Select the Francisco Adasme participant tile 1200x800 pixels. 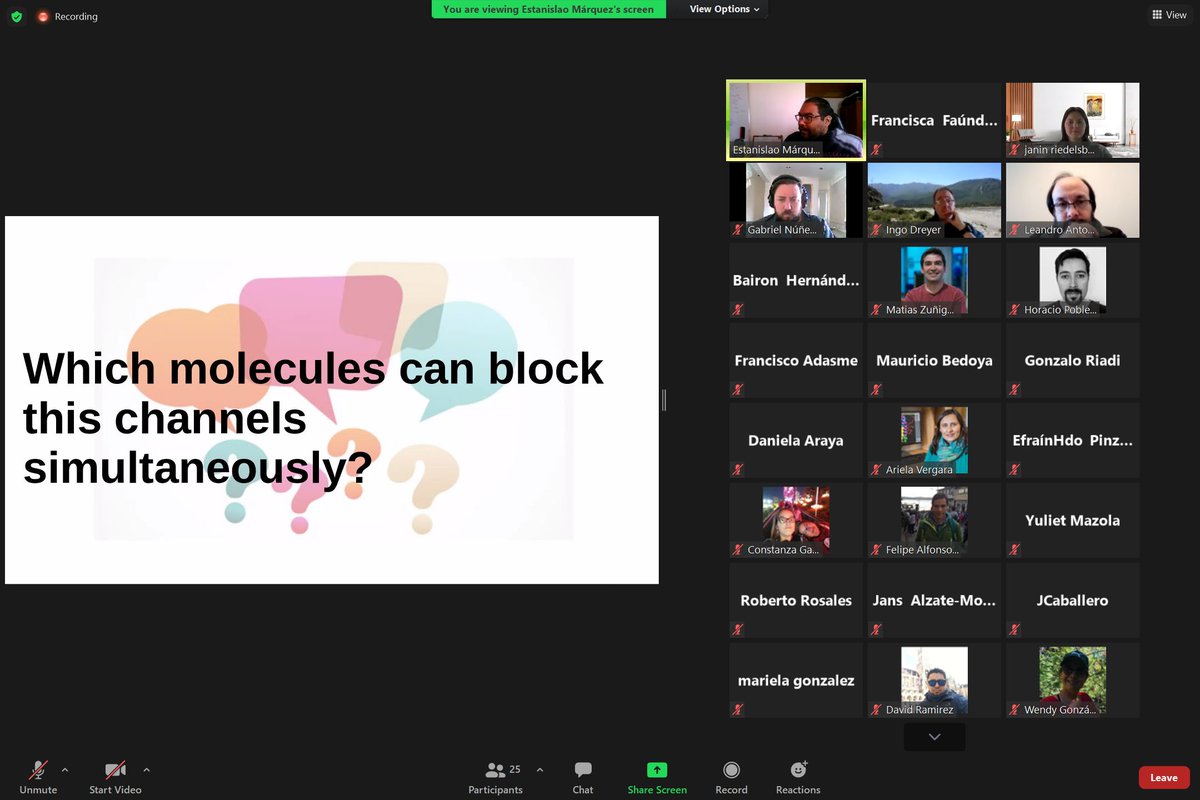(x=796, y=360)
